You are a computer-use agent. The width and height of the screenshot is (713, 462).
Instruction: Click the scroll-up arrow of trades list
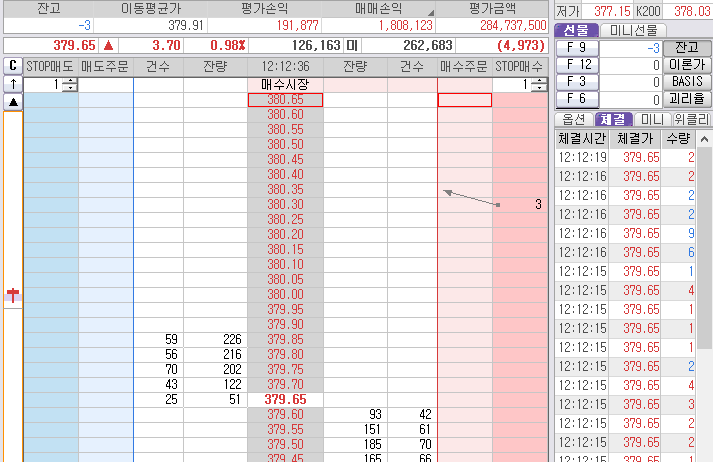pyautogui.click(x=704, y=139)
